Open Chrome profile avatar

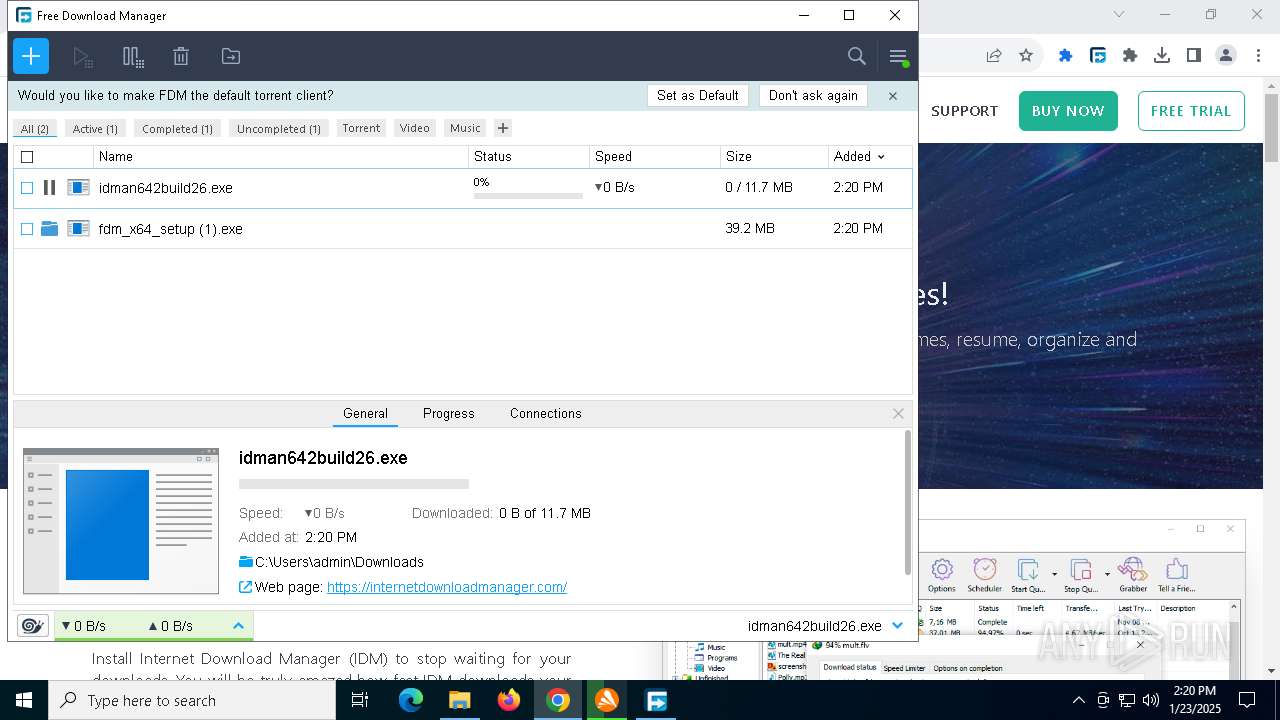coord(1226,56)
